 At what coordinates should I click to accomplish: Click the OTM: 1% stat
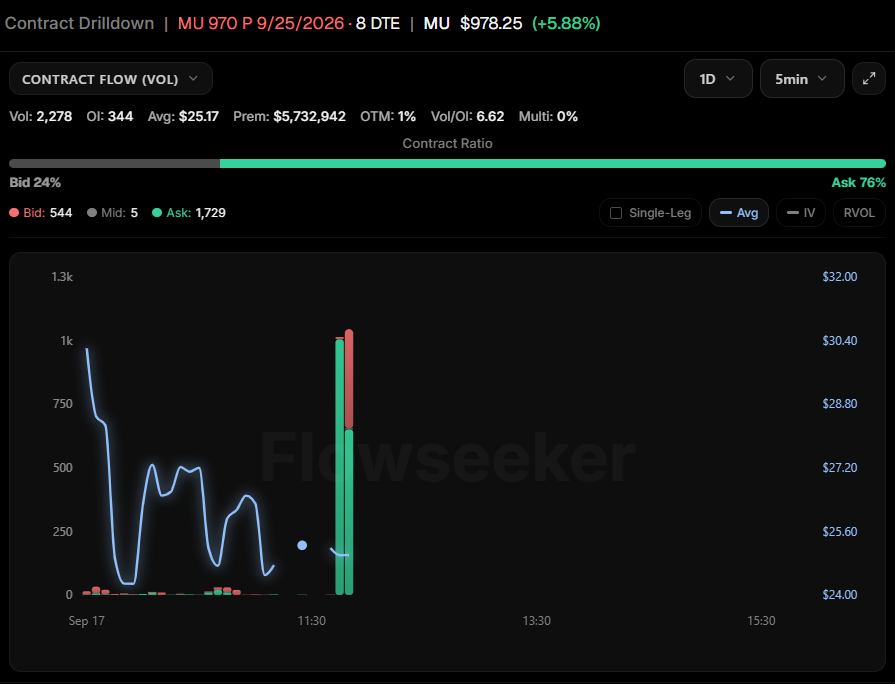(388, 116)
